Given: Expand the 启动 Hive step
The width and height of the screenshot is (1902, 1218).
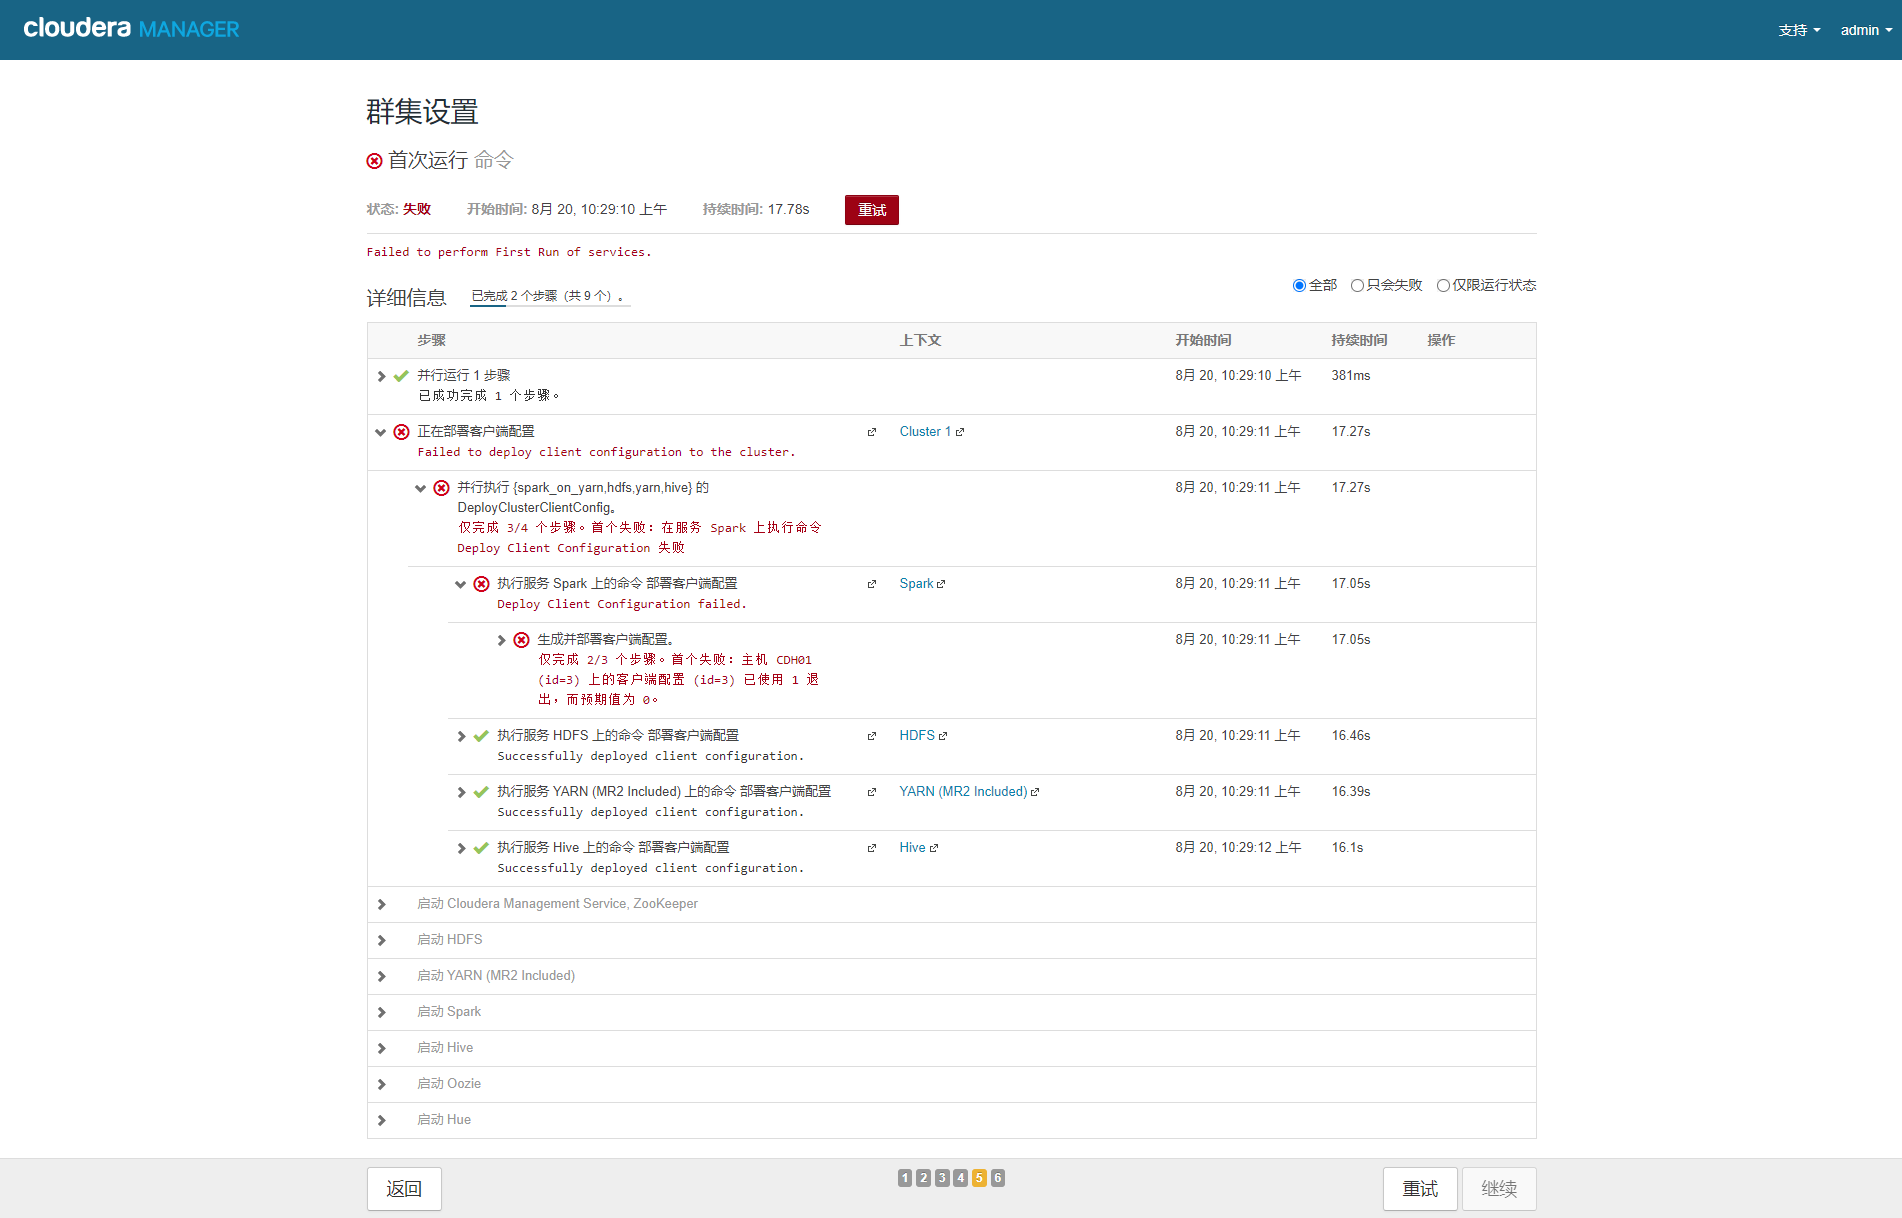Looking at the screenshot, I should tap(381, 1048).
